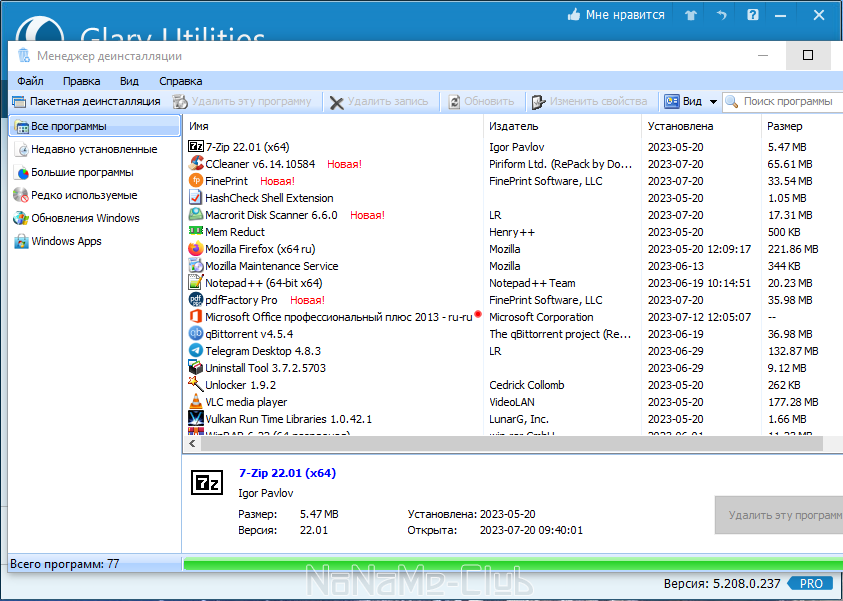This screenshot has height=601, width=843.
Task: Click the pdfFactory Pro icon
Action: pos(196,299)
